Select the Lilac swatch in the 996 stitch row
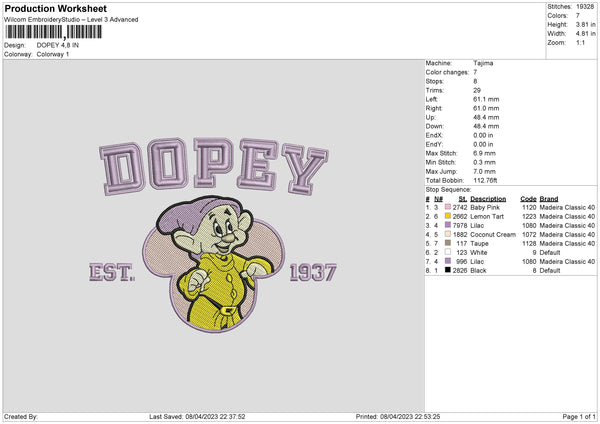 [x=448, y=261]
